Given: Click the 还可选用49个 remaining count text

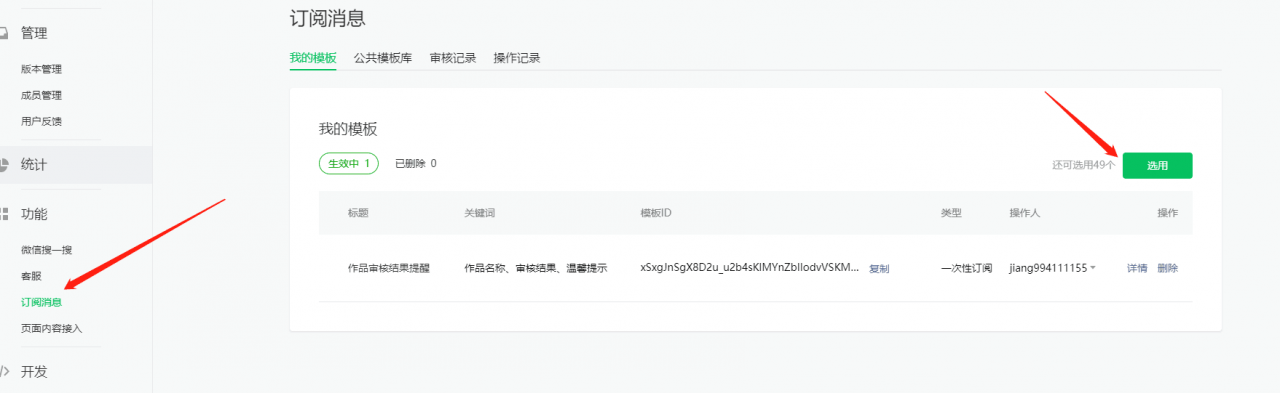Looking at the screenshot, I should click(1084, 165).
